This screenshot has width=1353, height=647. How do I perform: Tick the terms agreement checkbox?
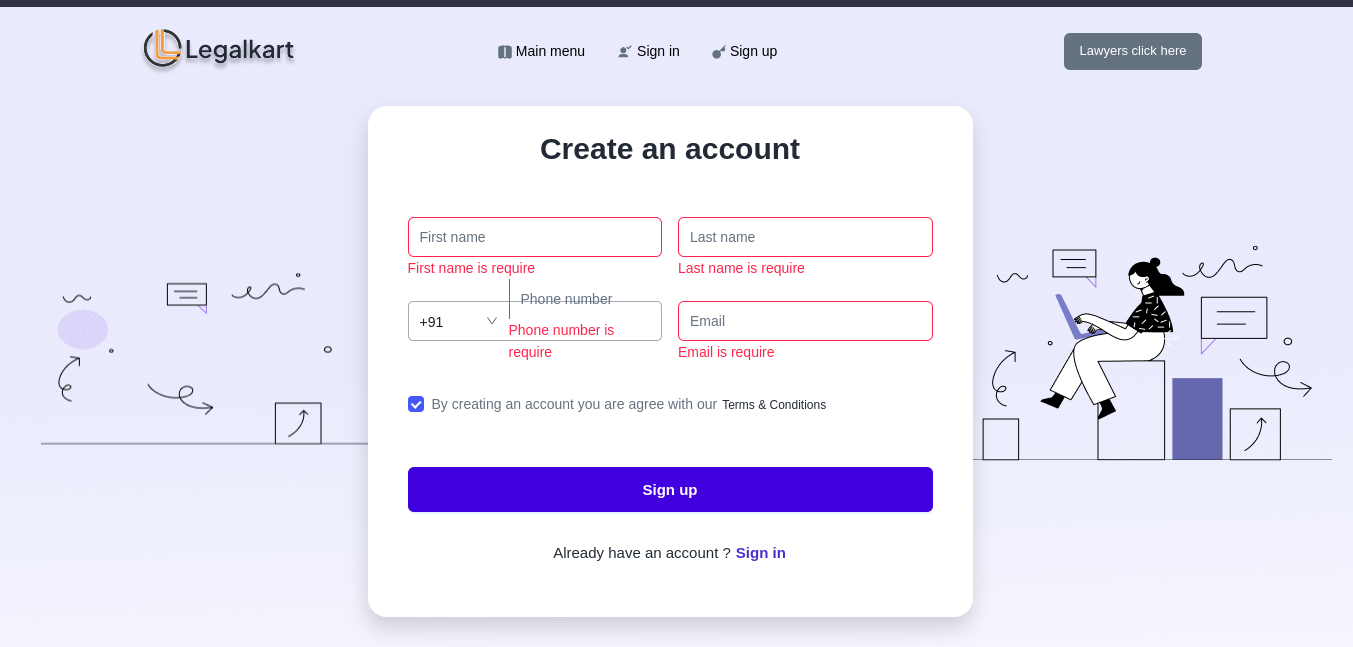point(416,404)
